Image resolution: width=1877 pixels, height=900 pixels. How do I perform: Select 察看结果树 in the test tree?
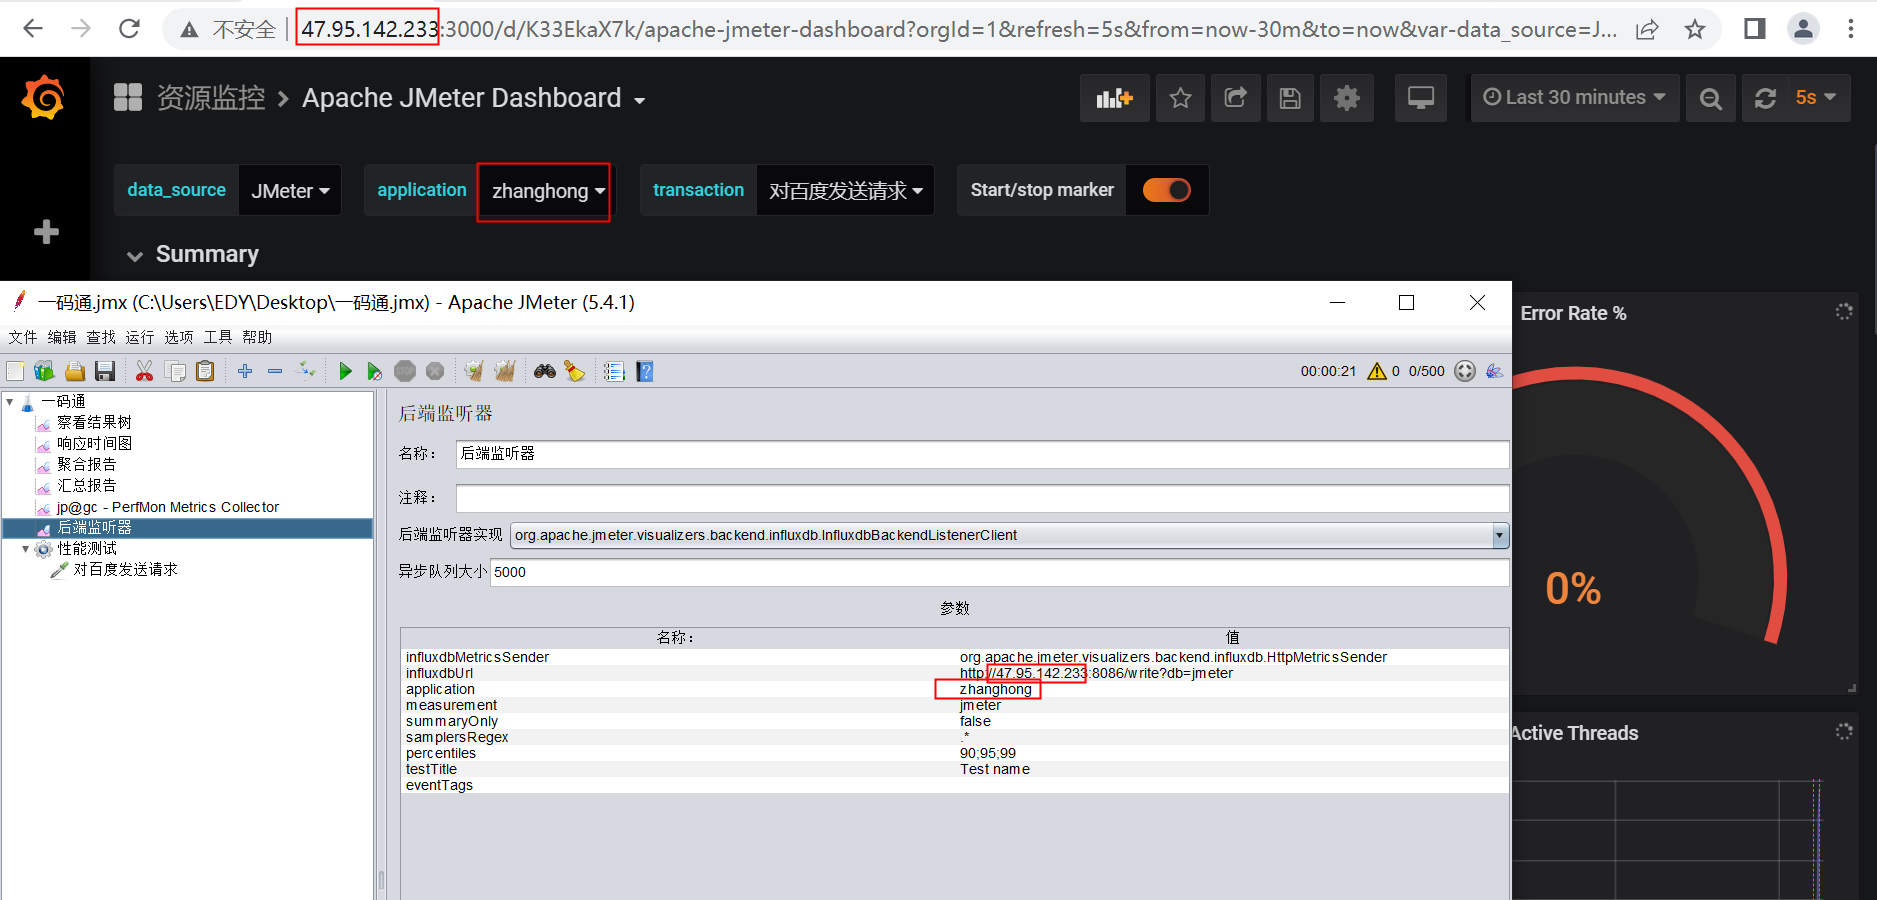click(94, 423)
